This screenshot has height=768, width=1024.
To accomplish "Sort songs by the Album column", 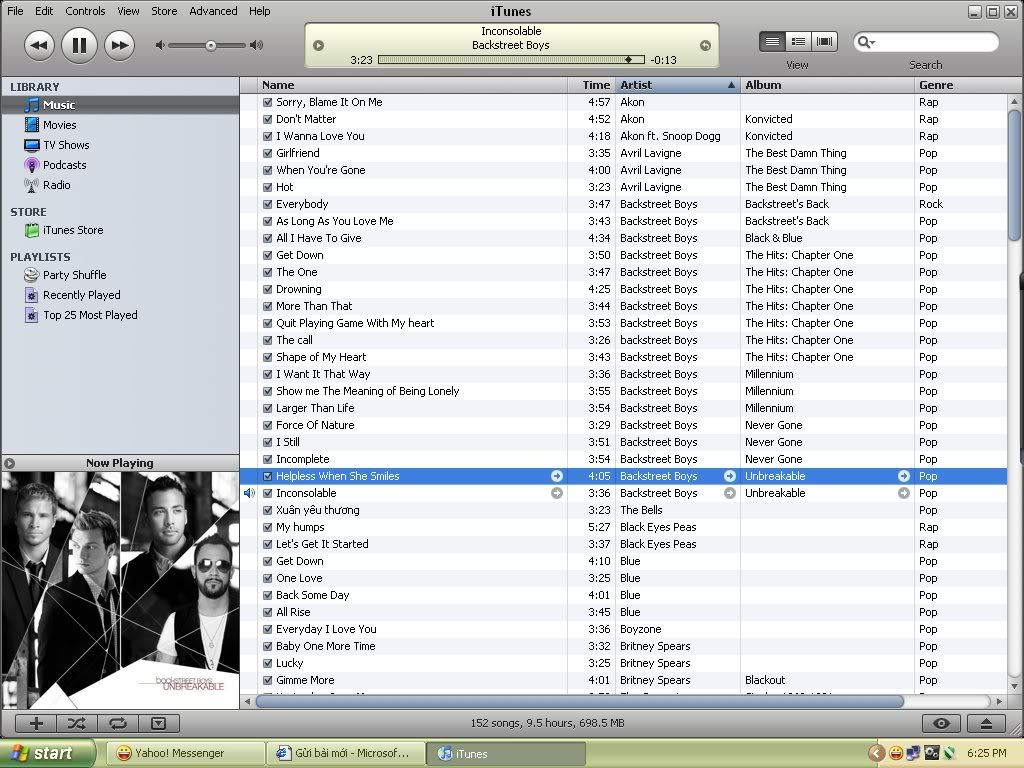I will 827,85.
